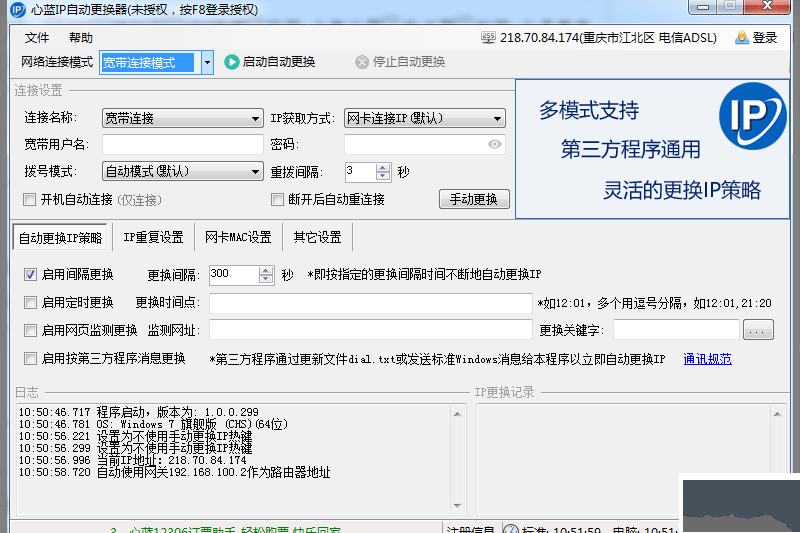Click log line 'OS: Windows 7 旗舰版'
800x533 pixels.
pyautogui.click(x=153, y=424)
